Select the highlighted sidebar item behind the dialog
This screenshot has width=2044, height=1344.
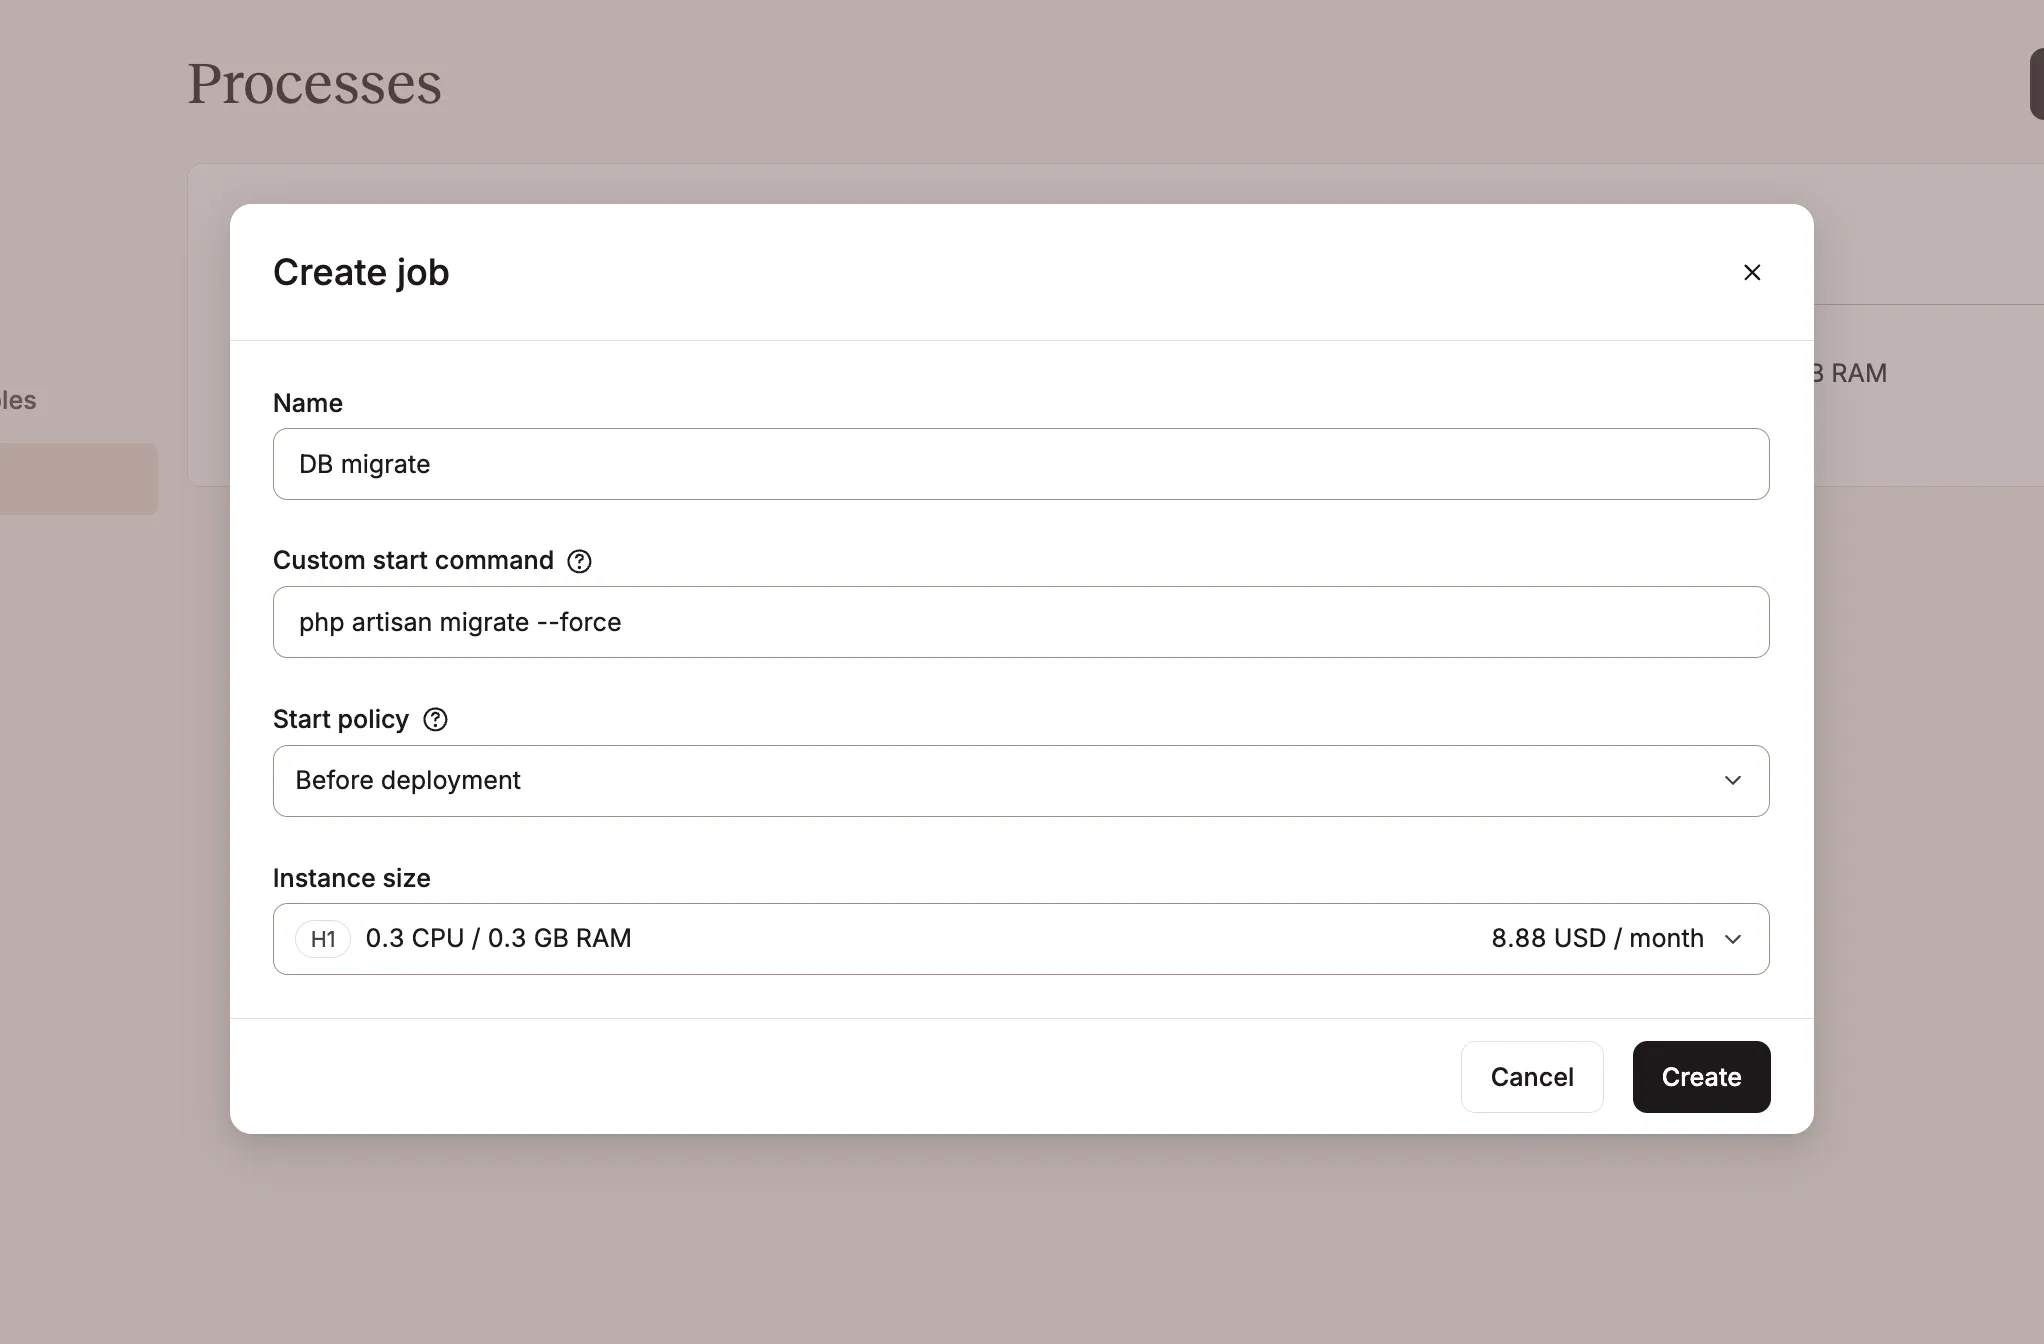coord(78,479)
